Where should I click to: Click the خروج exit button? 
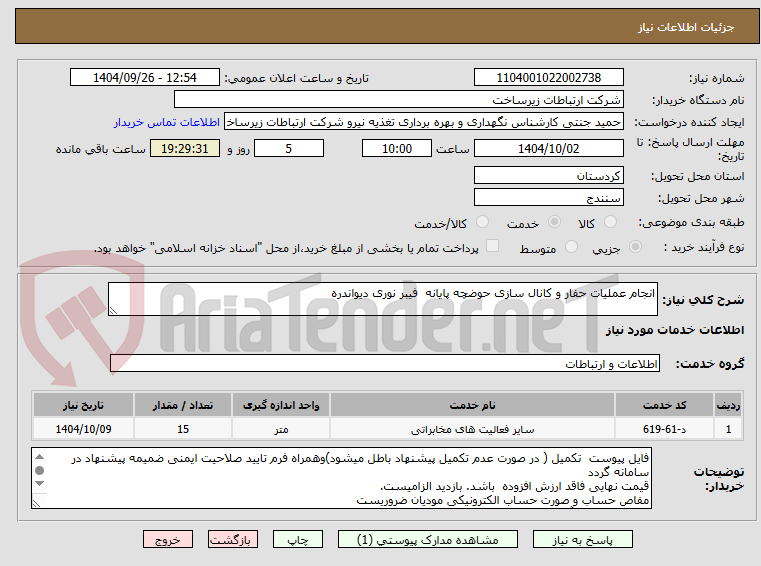[x=167, y=539]
